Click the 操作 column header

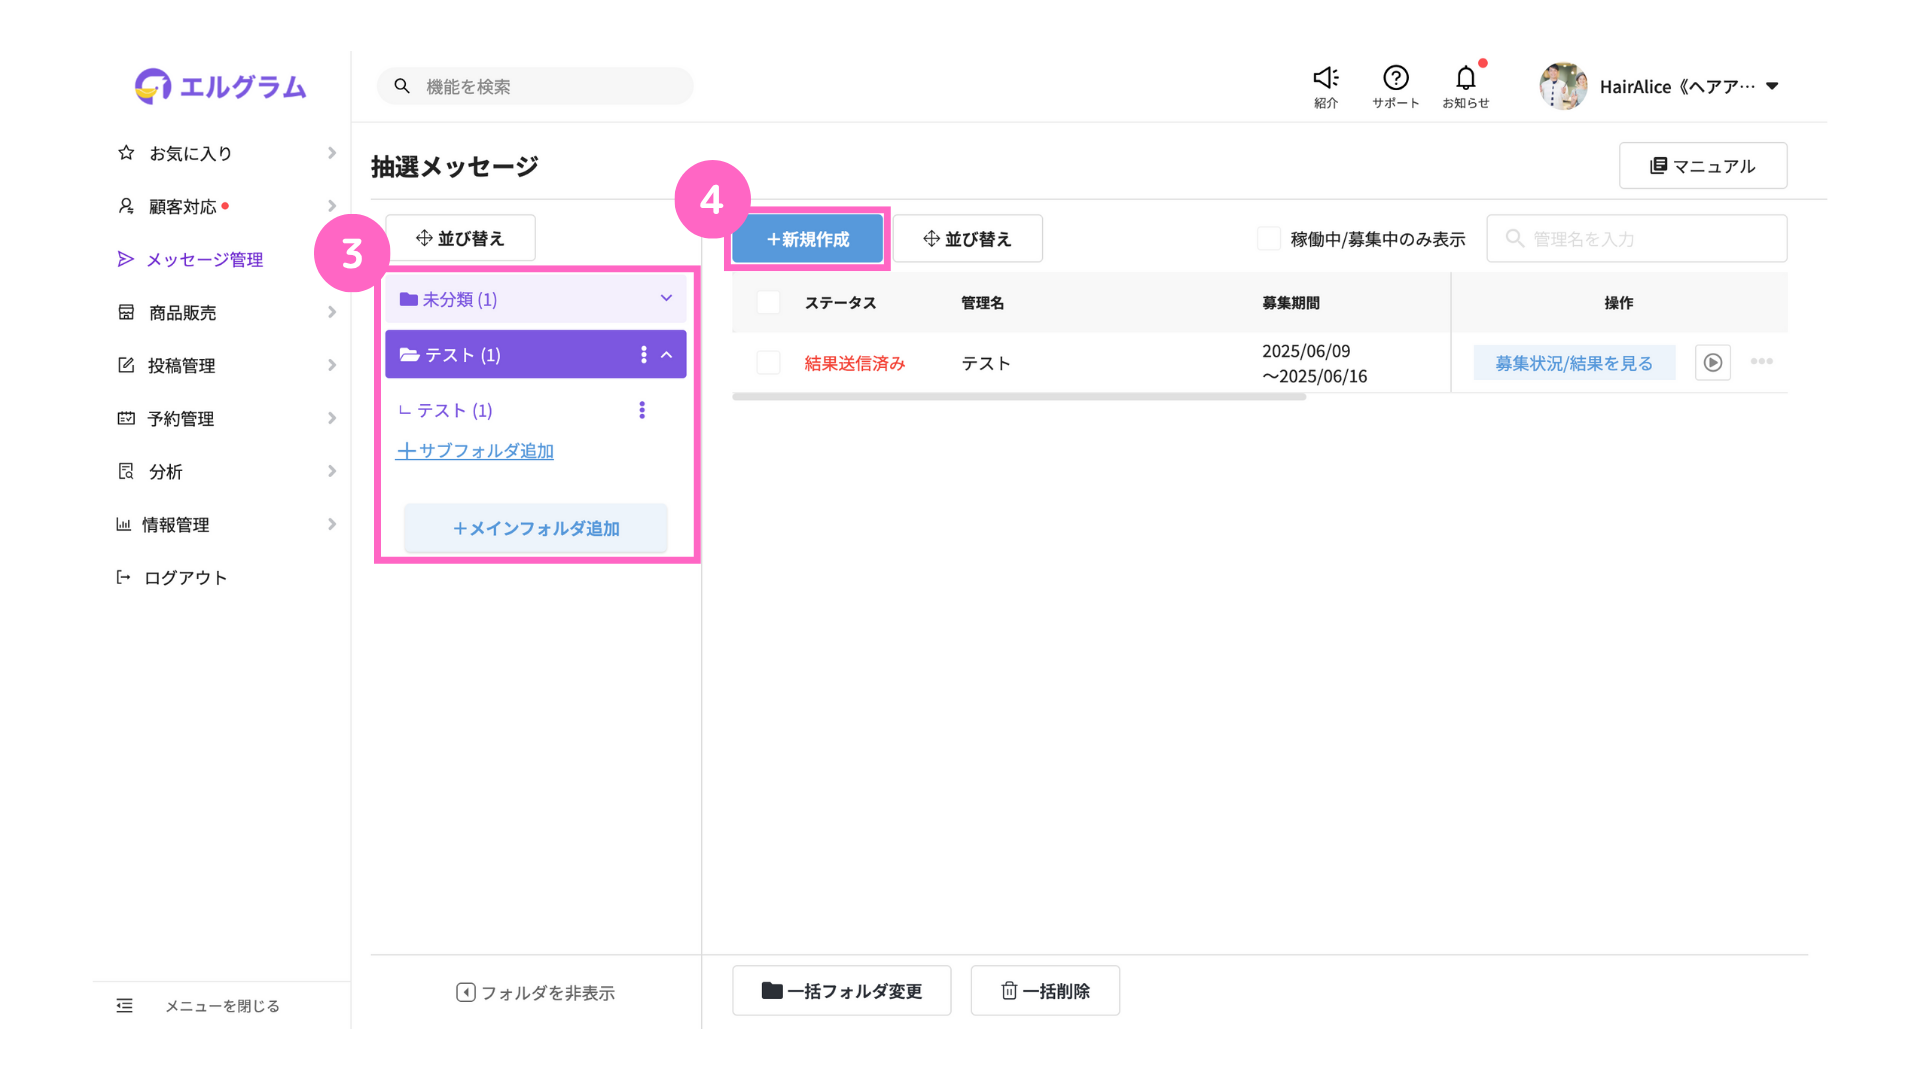pyautogui.click(x=1619, y=302)
